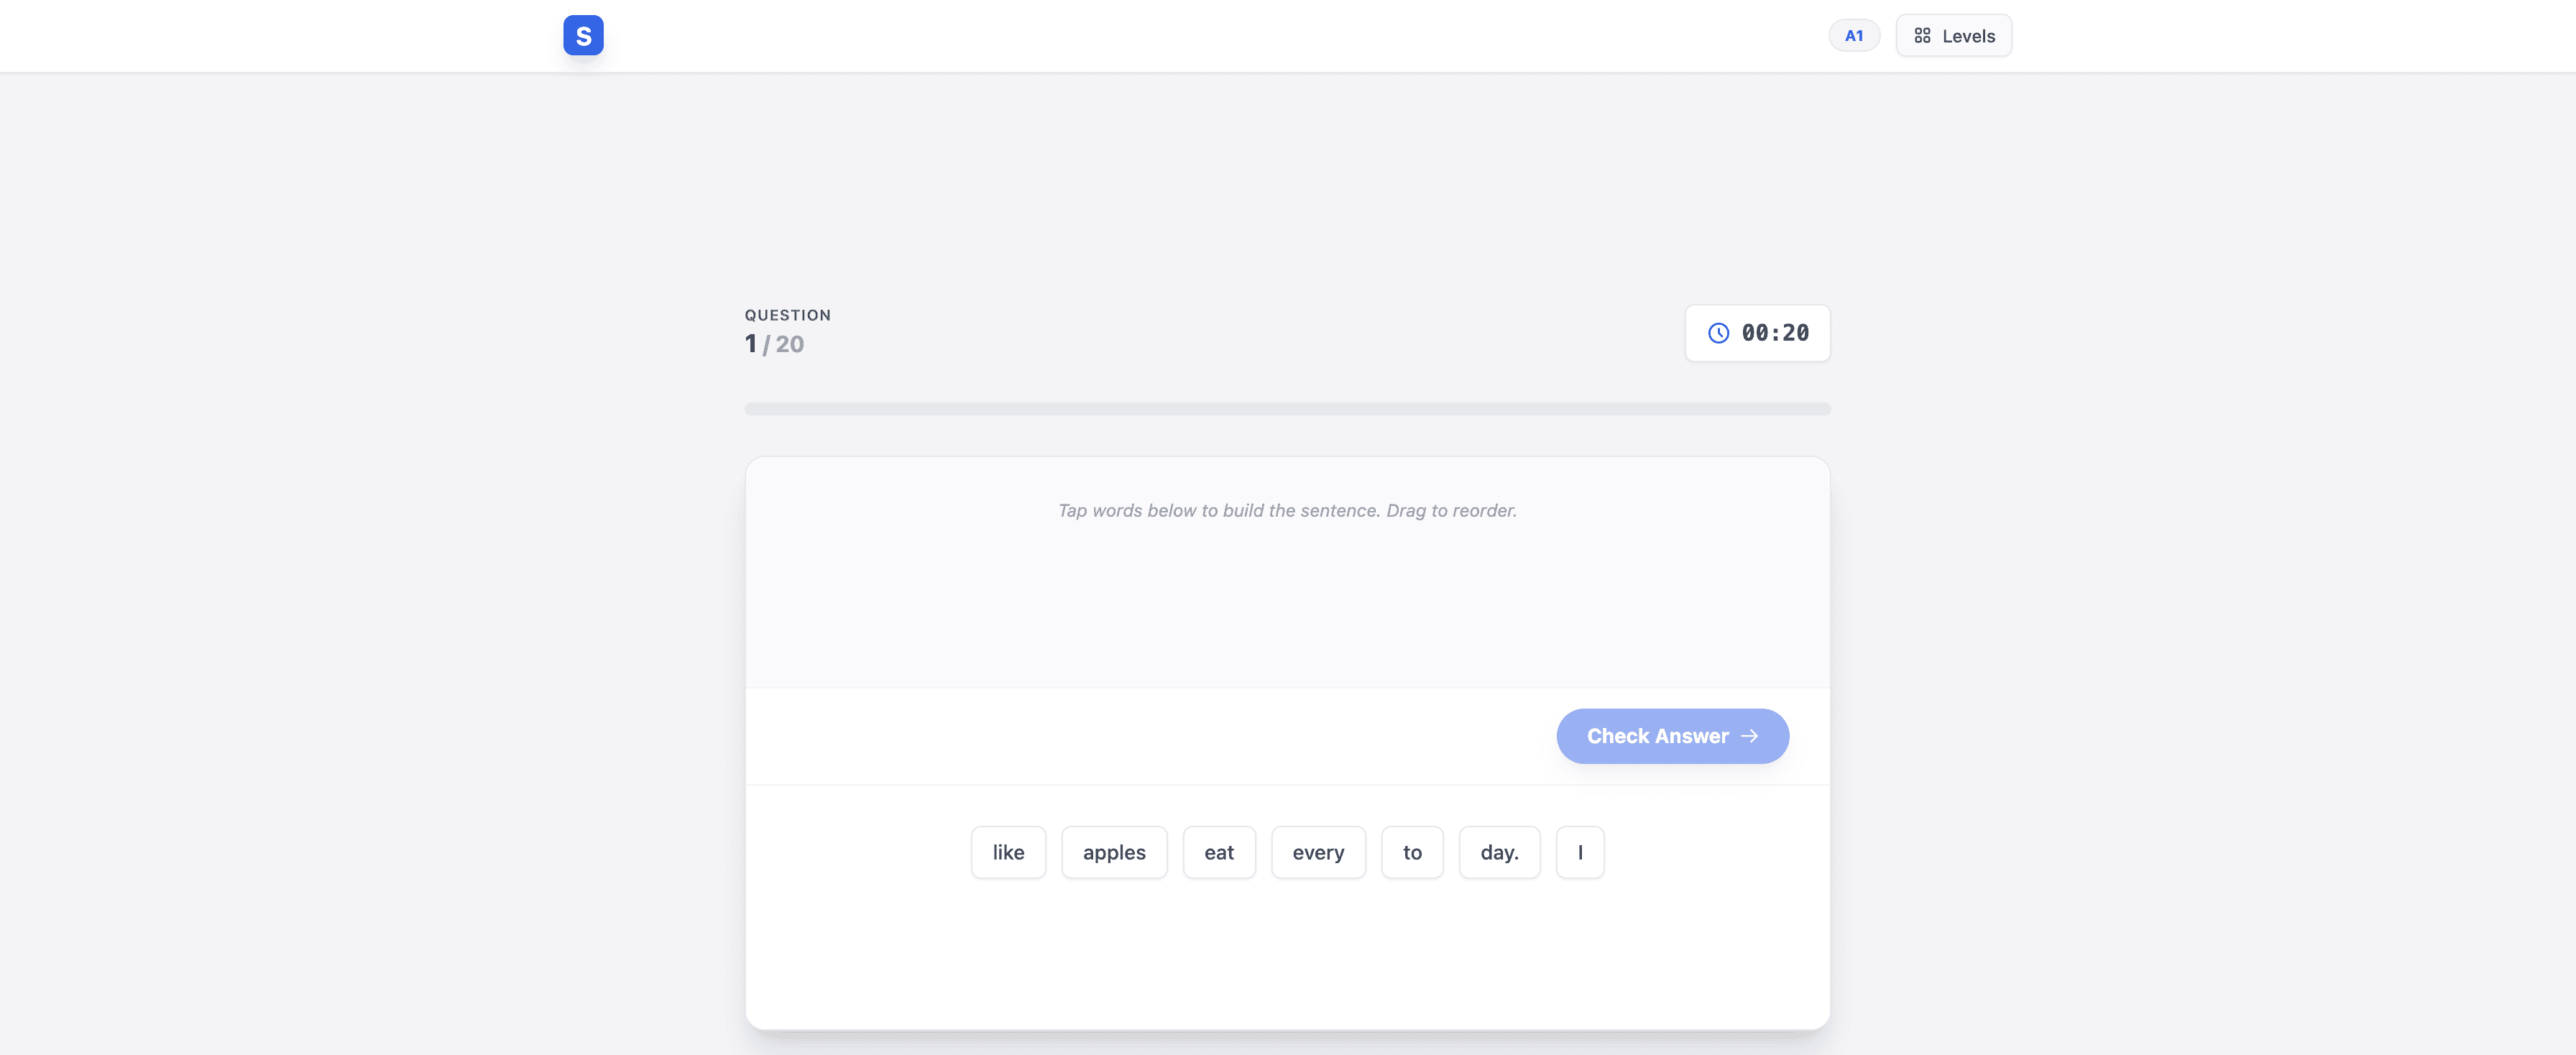Image resolution: width=2576 pixels, height=1055 pixels.
Task: Click the question counter 1 / 20
Action: pos(774,344)
